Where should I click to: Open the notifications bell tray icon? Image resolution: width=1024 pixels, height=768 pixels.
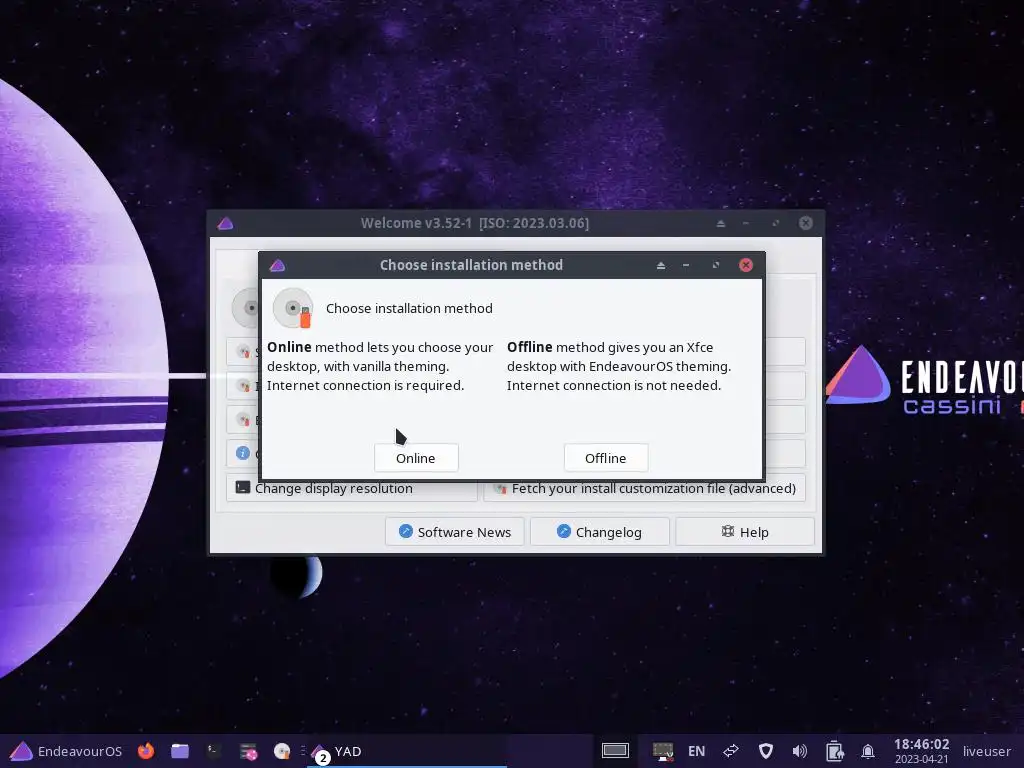pyautogui.click(x=868, y=751)
